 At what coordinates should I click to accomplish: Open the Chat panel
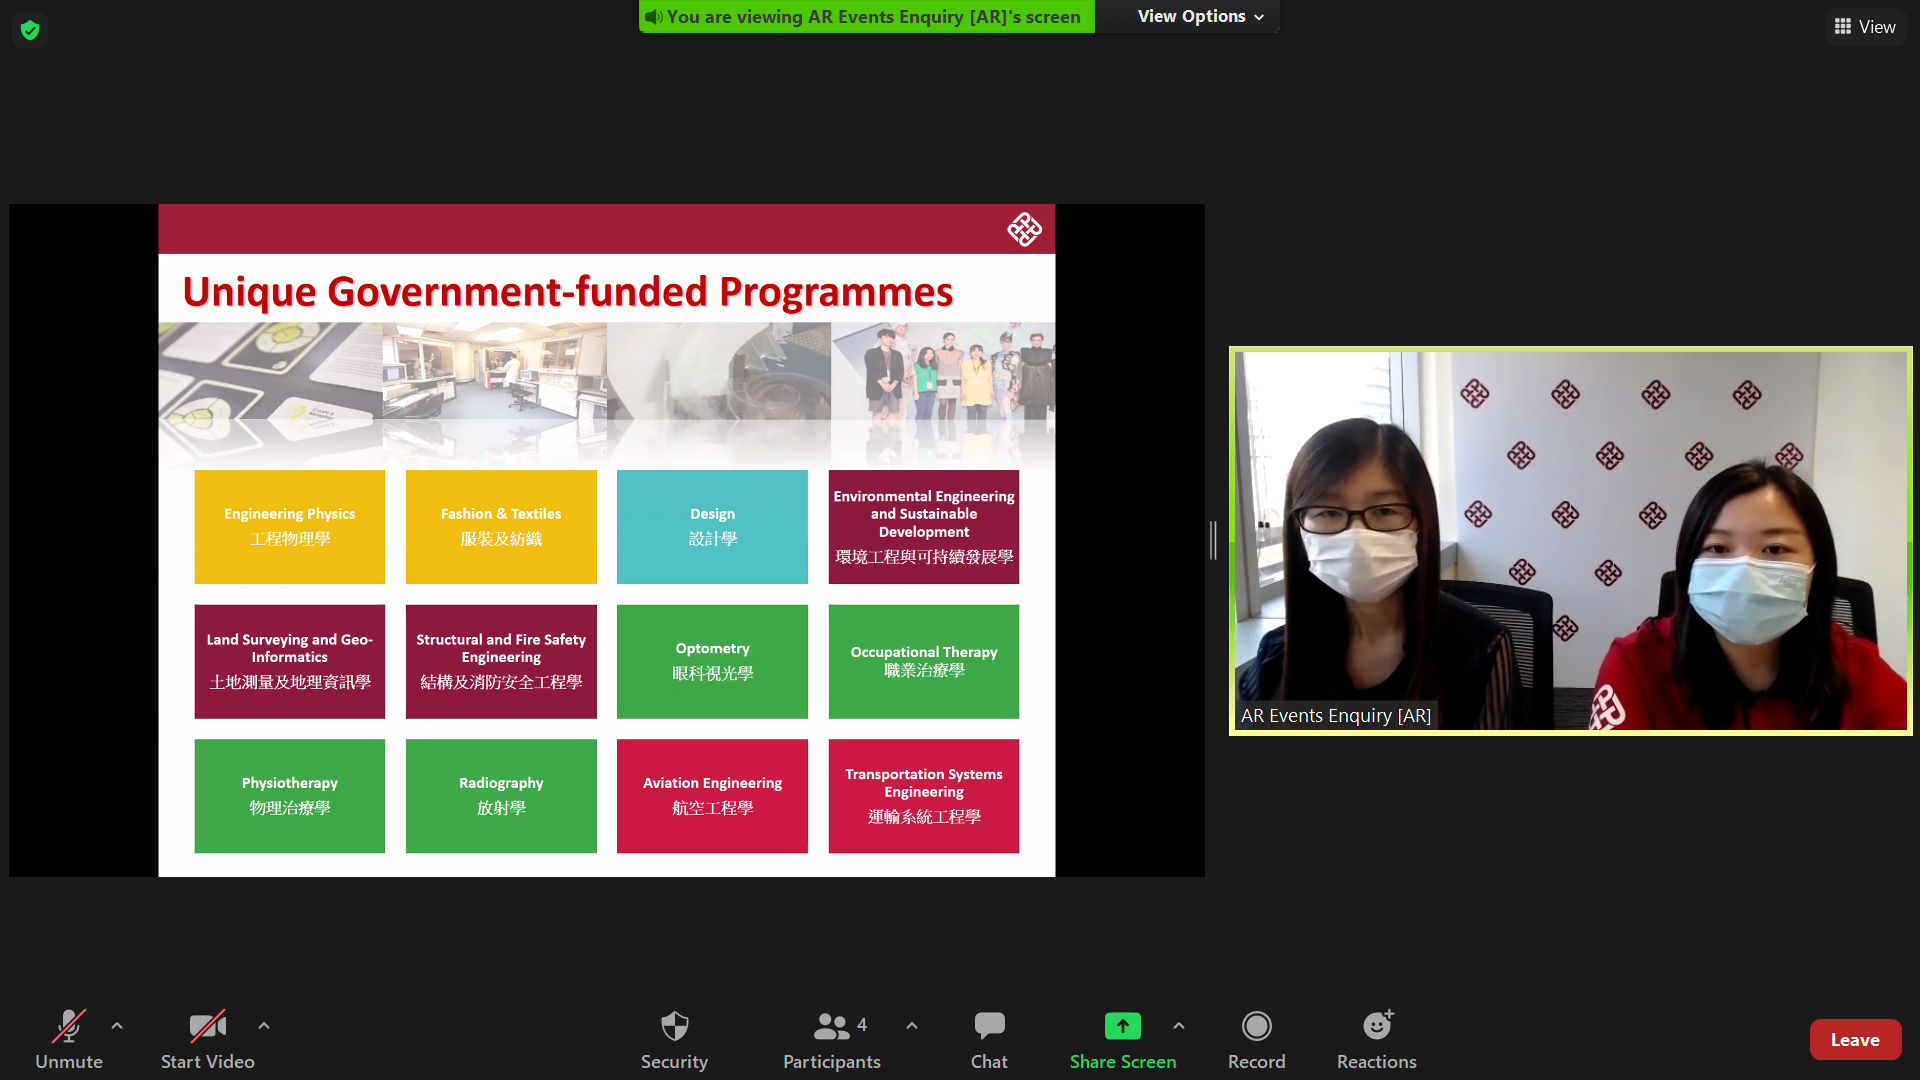pos(990,1039)
